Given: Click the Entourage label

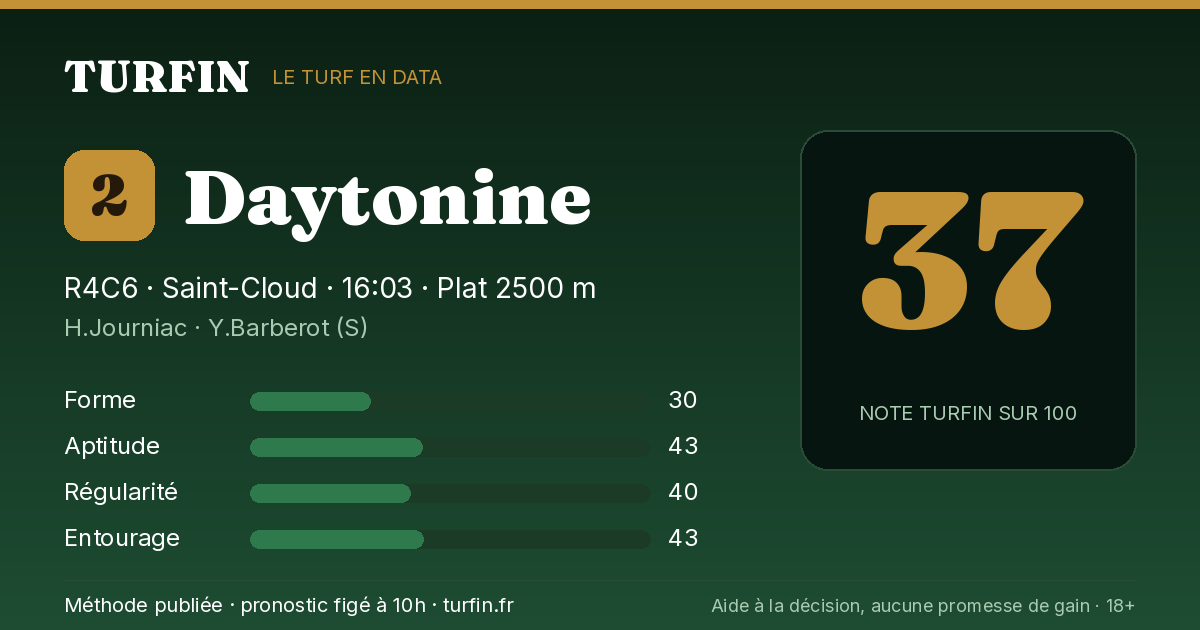Looking at the screenshot, I should point(122,538).
